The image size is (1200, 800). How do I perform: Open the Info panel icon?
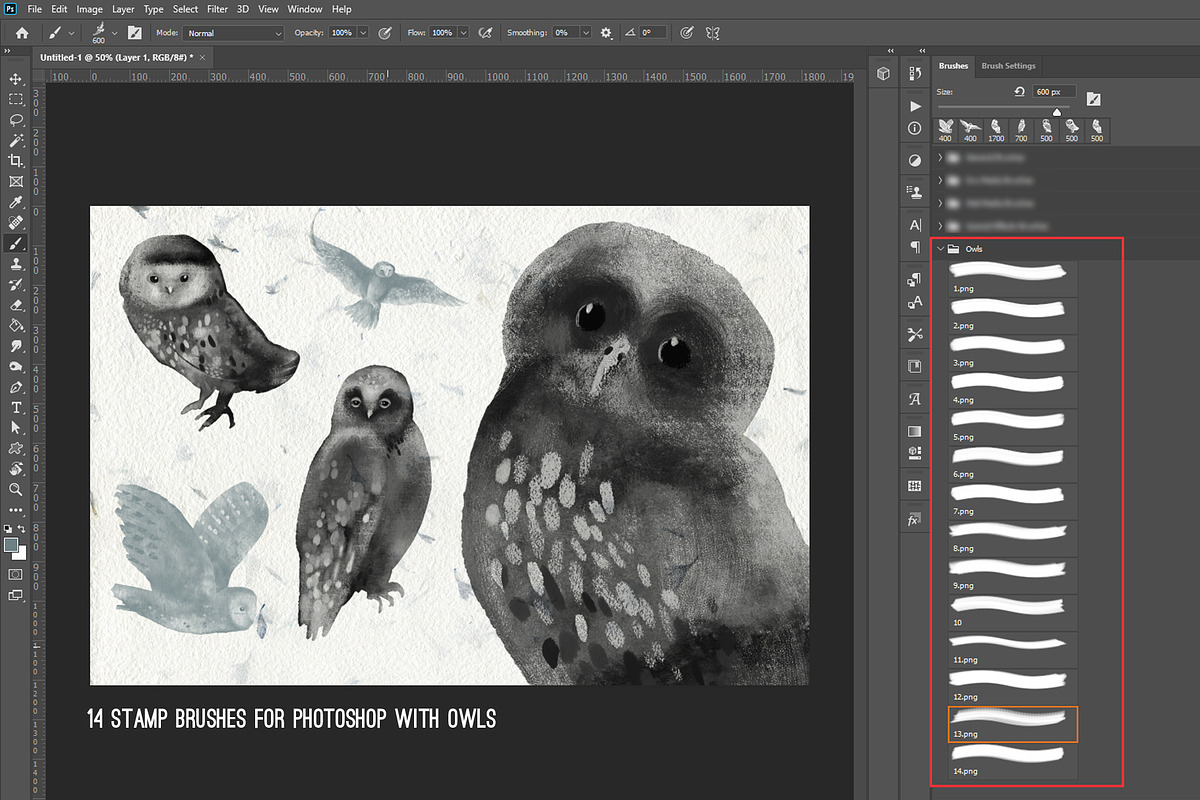pyautogui.click(x=914, y=128)
